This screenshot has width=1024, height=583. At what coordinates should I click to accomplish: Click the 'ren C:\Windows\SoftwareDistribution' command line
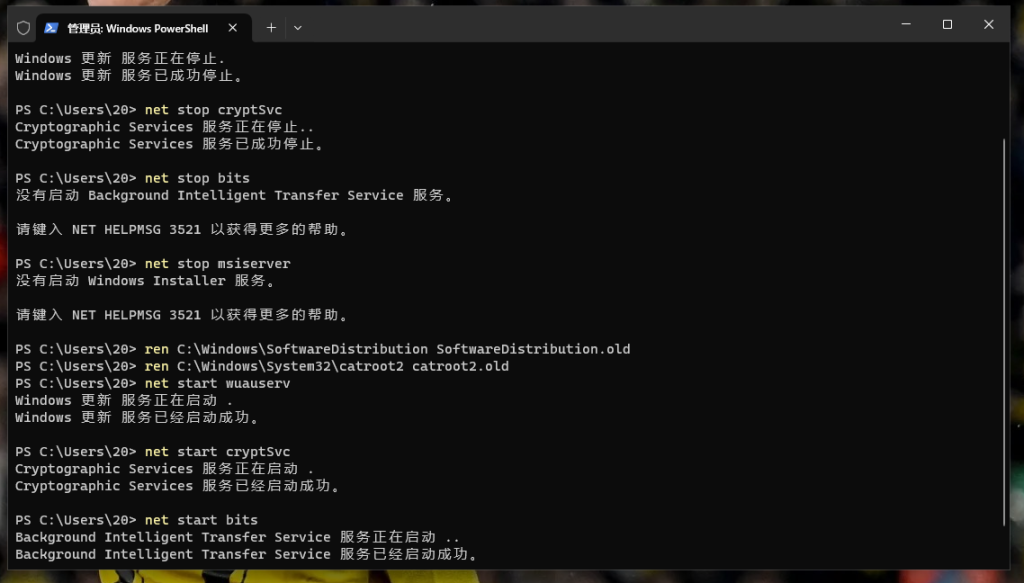click(x=323, y=349)
